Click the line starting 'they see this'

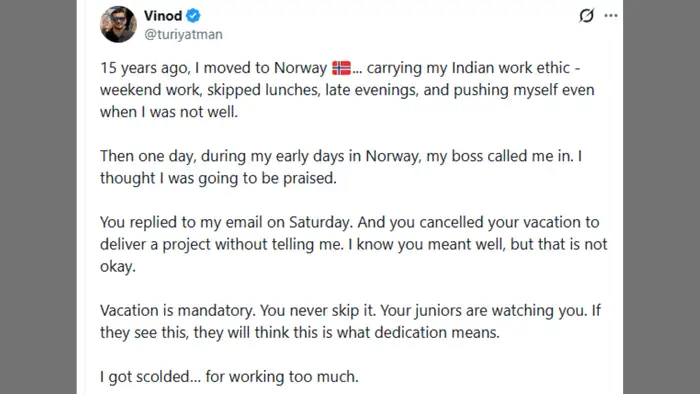(x=300, y=332)
